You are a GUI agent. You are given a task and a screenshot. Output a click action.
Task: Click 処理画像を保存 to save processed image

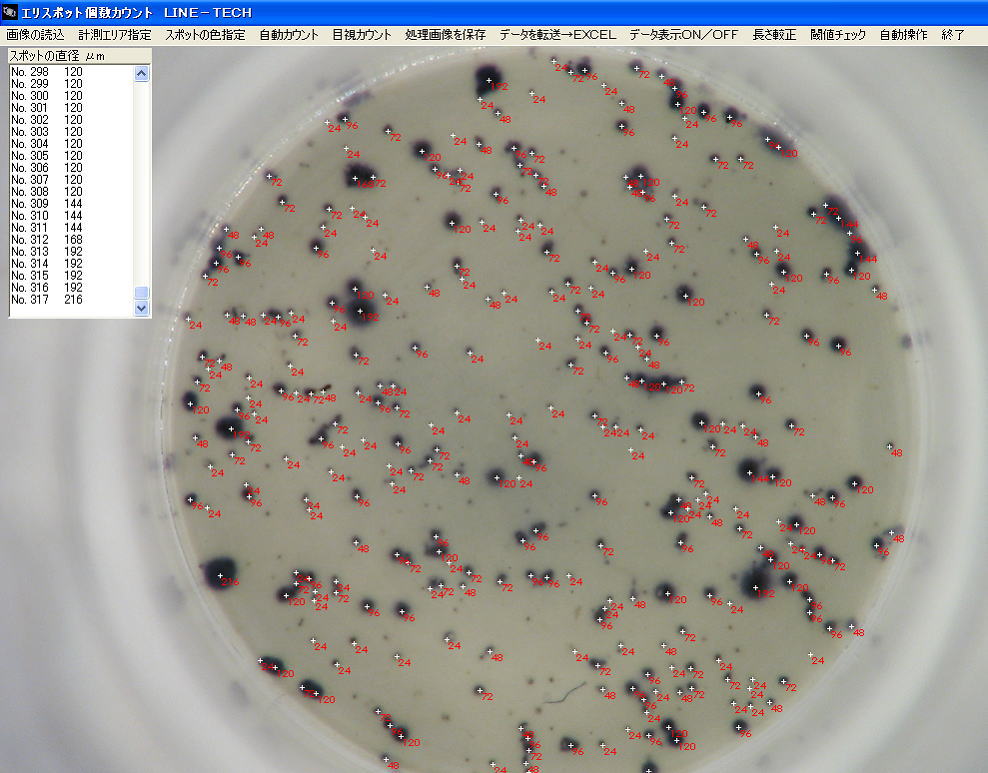pyautogui.click(x=446, y=34)
